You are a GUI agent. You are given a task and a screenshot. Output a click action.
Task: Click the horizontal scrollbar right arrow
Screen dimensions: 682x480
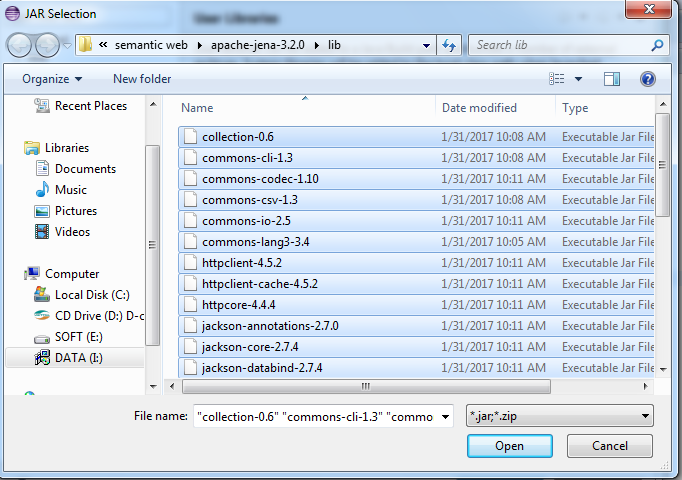point(645,386)
